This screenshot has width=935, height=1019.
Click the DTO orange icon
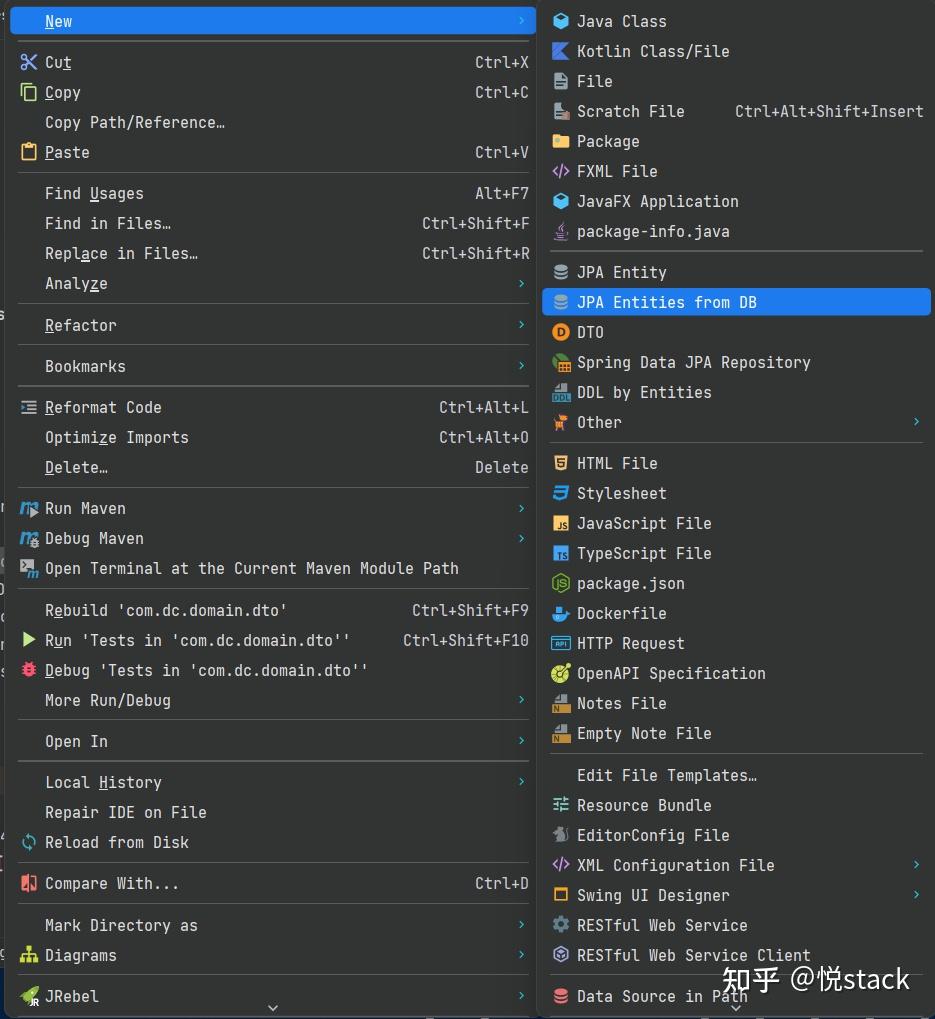click(561, 332)
